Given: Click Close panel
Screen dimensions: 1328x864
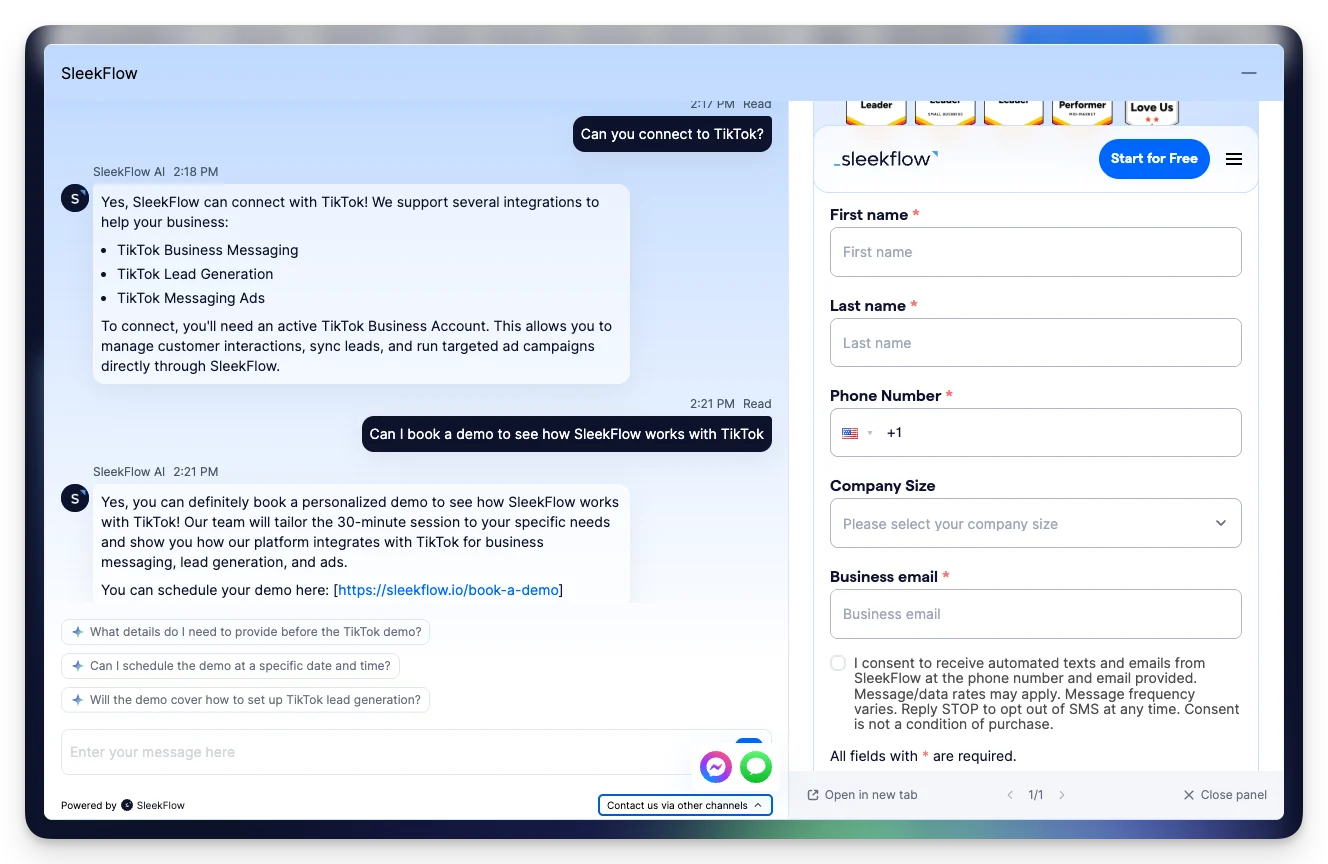Looking at the screenshot, I should point(1225,795).
